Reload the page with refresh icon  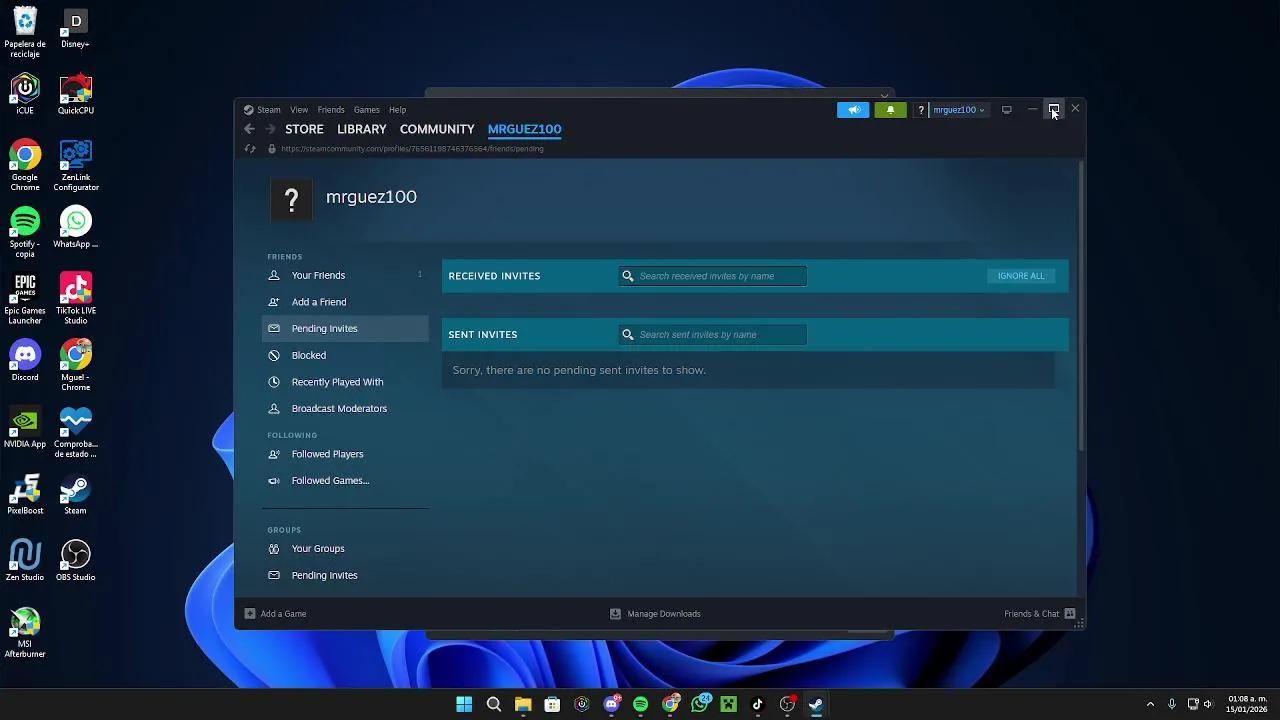coord(250,149)
